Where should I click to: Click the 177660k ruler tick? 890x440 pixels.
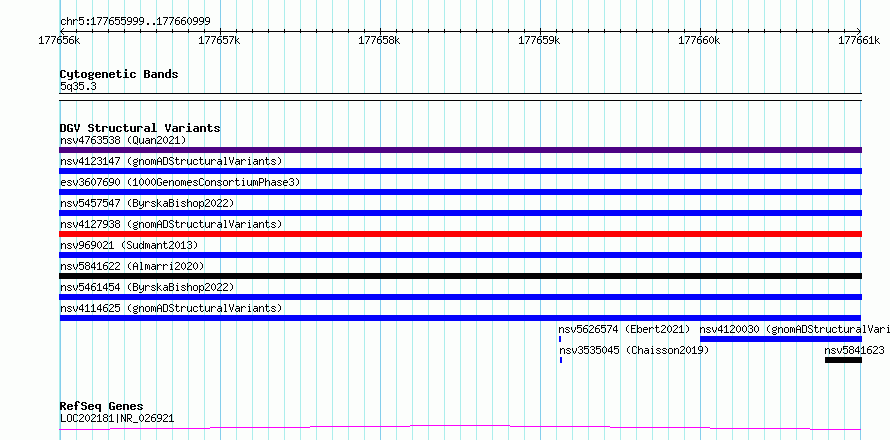coord(700,40)
